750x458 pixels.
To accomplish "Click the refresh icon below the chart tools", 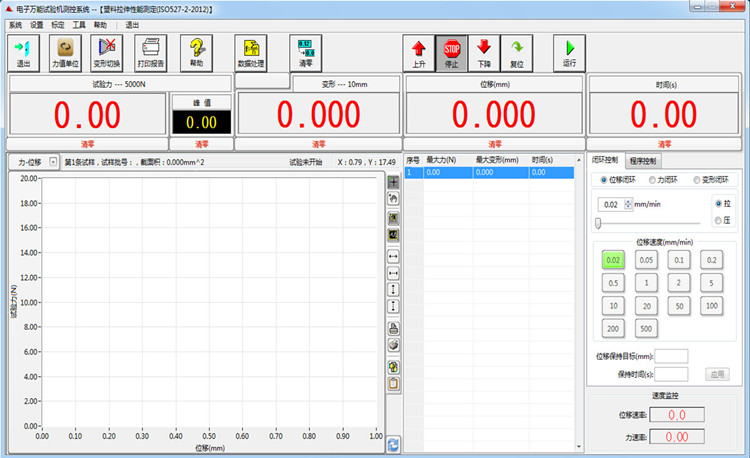I will pyautogui.click(x=393, y=445).
